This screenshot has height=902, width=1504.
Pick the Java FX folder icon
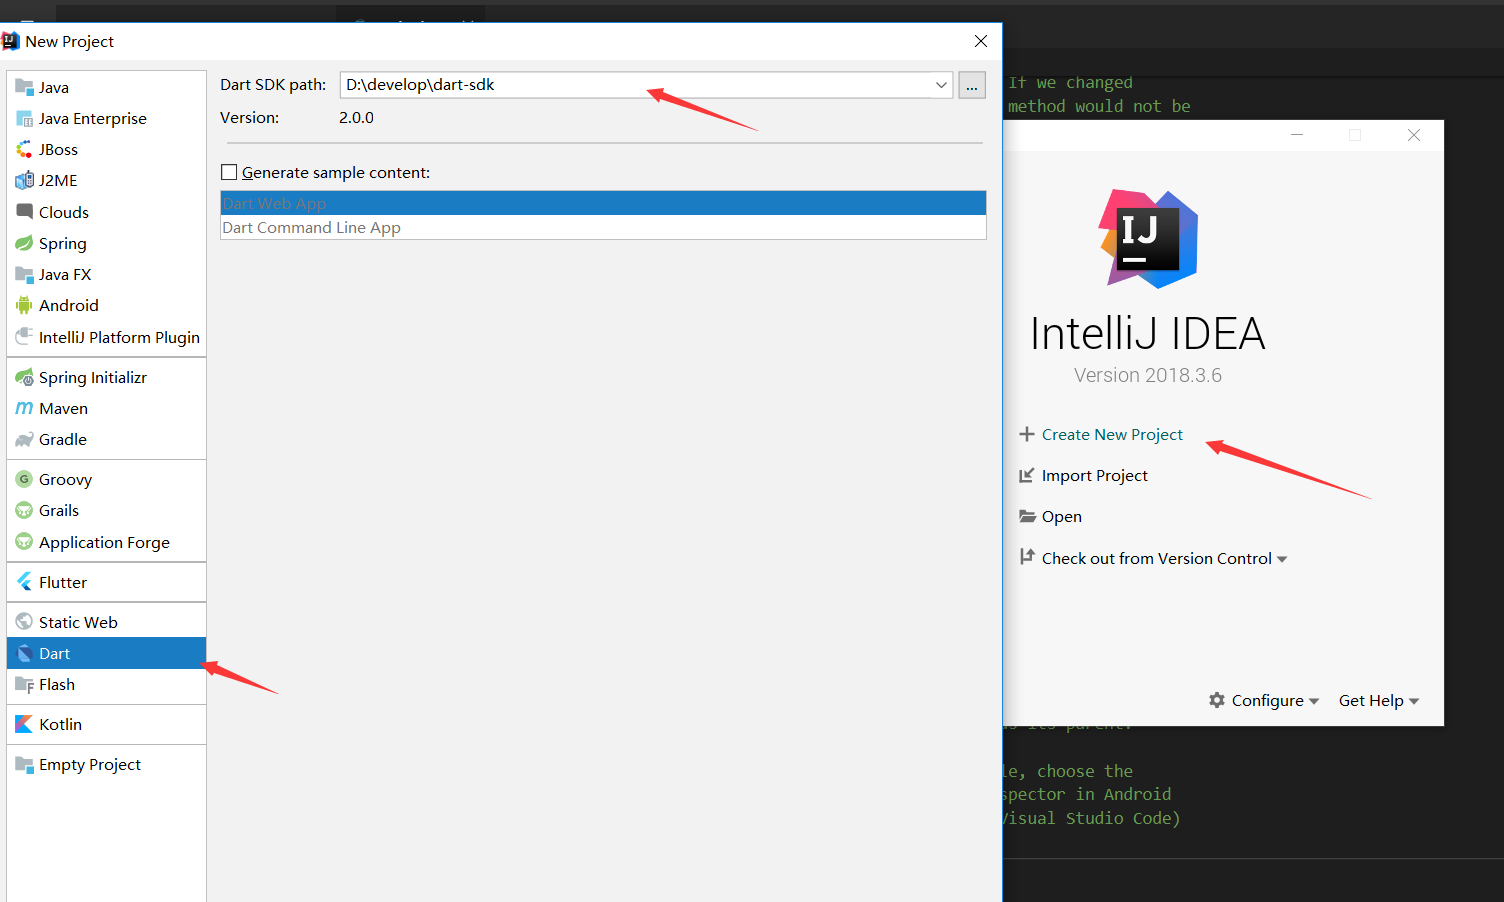24,274
